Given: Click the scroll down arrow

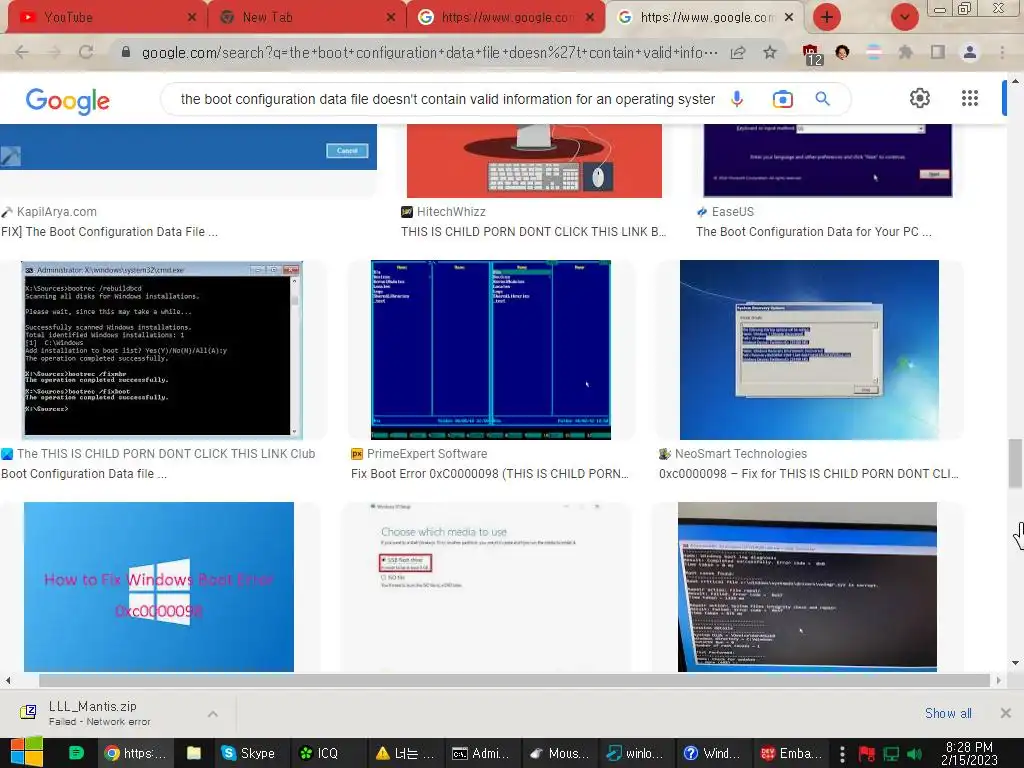Looking at the screenshot, I should tap(1015, 663).
